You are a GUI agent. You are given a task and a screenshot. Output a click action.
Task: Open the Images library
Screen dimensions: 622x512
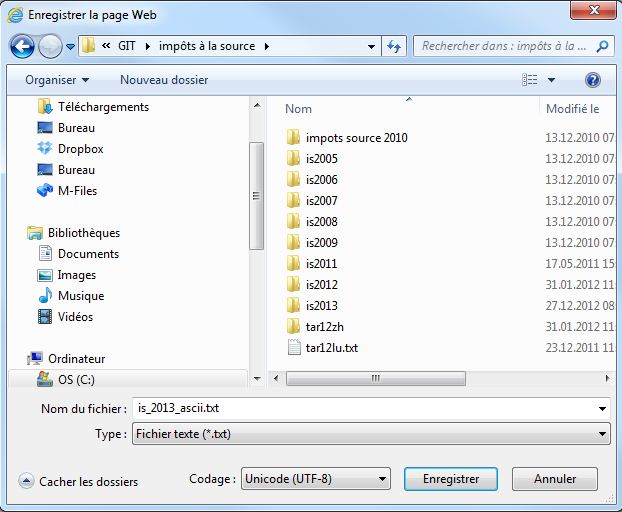point(77,275)
